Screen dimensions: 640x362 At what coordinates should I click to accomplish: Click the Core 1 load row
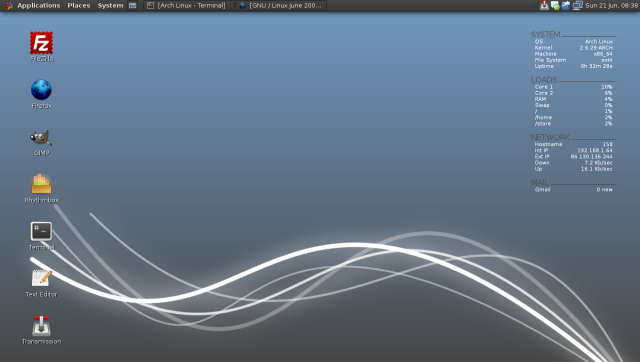tap(573, 87)
